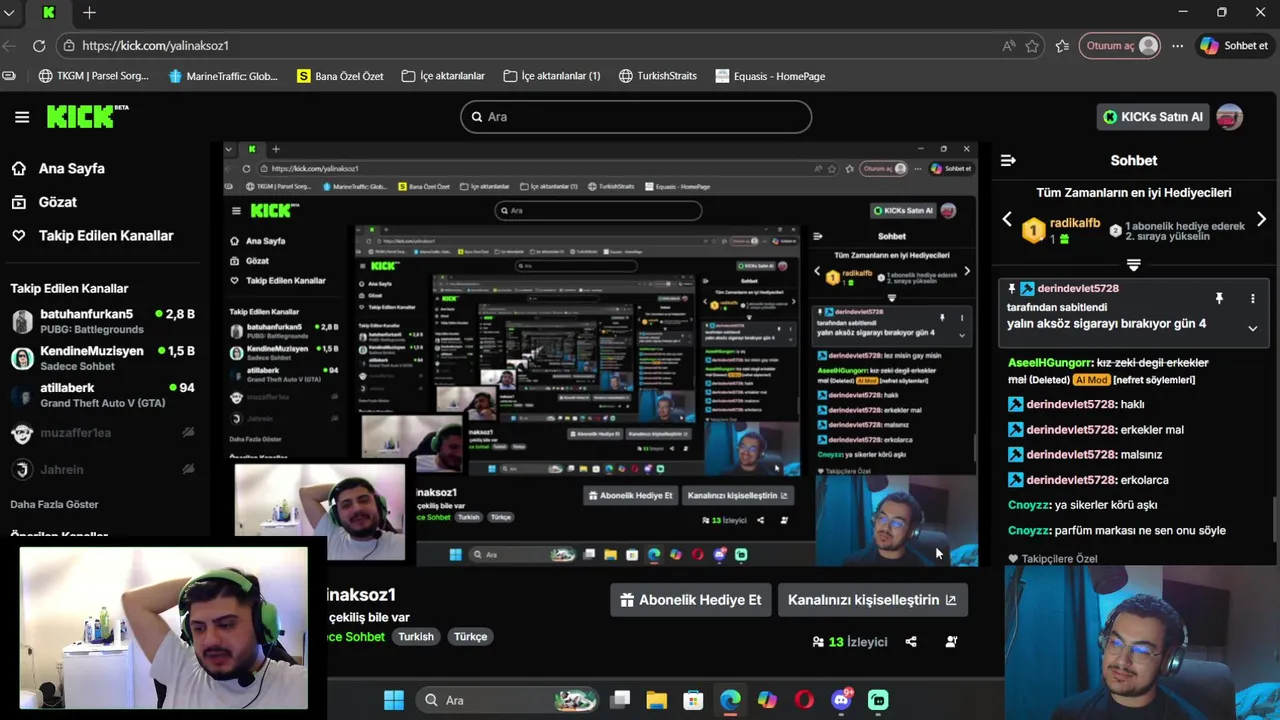Open the green Sohbet category link

pos(356,637)
